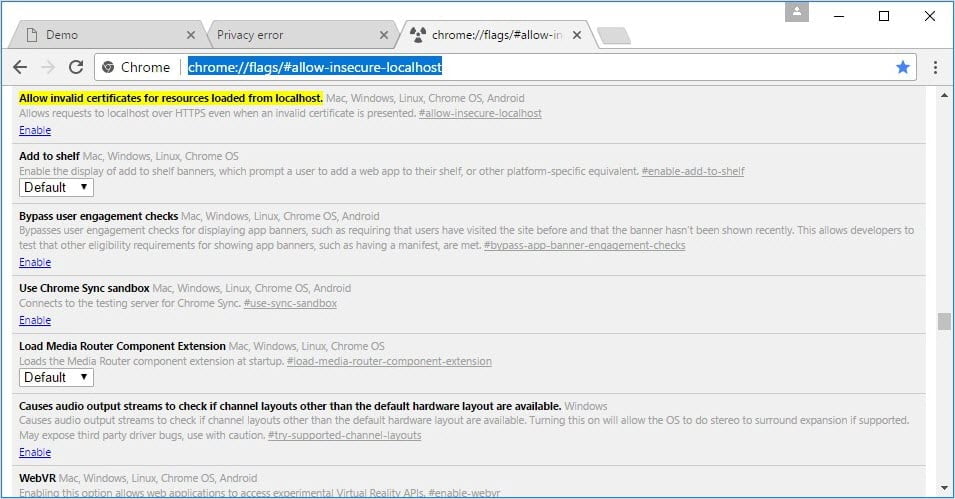This screenshot has height=499, width=955.
Task: Switch to the Privacy error tab
Action: [x=290, y=35]
